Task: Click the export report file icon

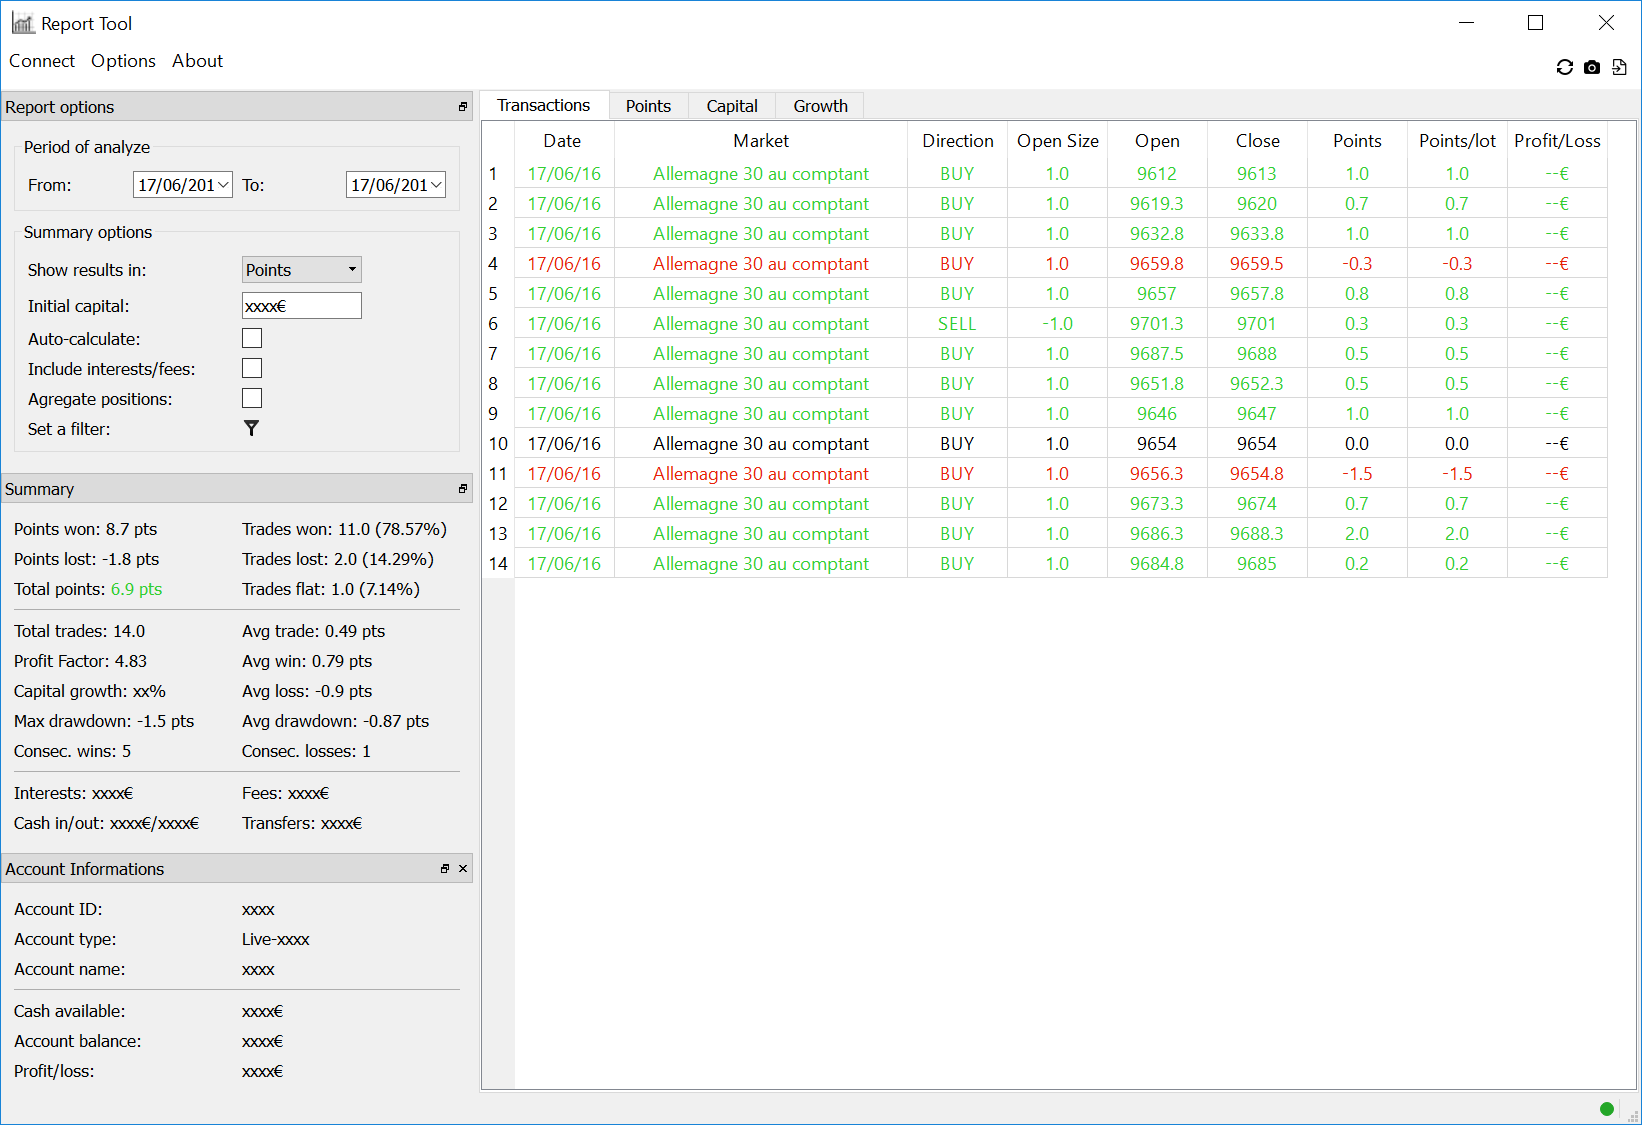Action: click(x=1619, y=67)
